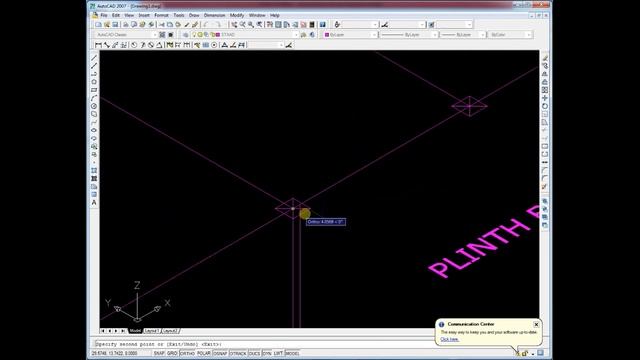The width and height of the screenshot is (640, 360).
Task: Click the Open file icon
Action: coord(107,25)
